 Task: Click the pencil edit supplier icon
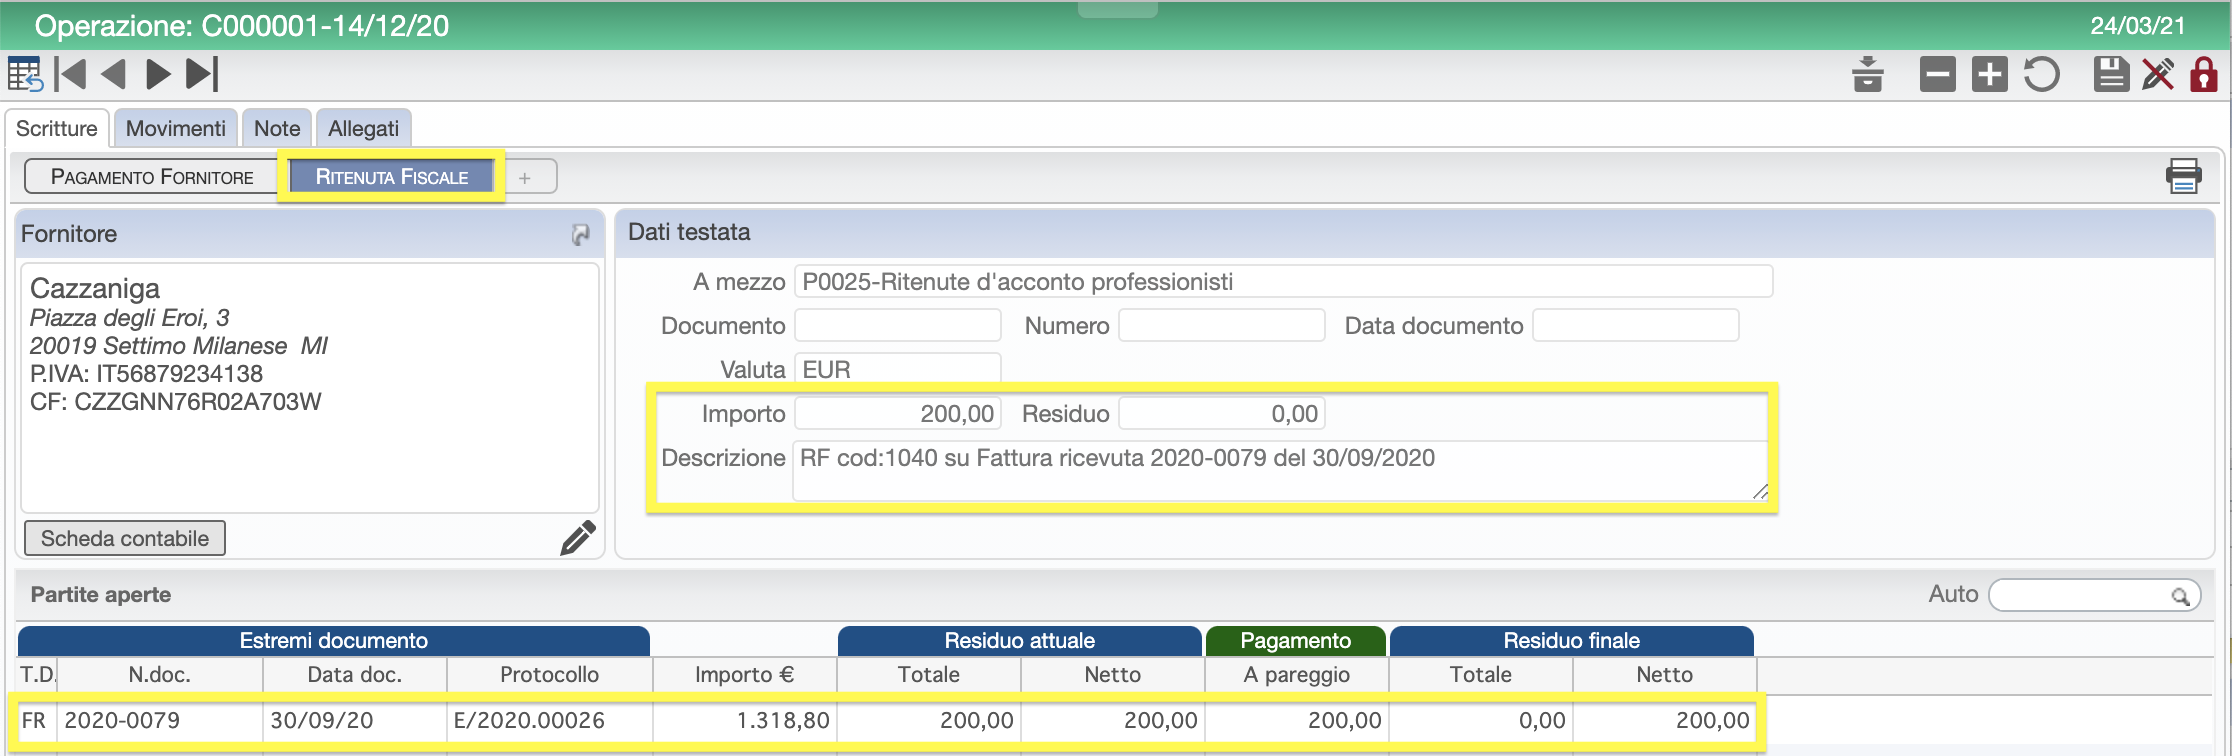click(x=578, y=537)
